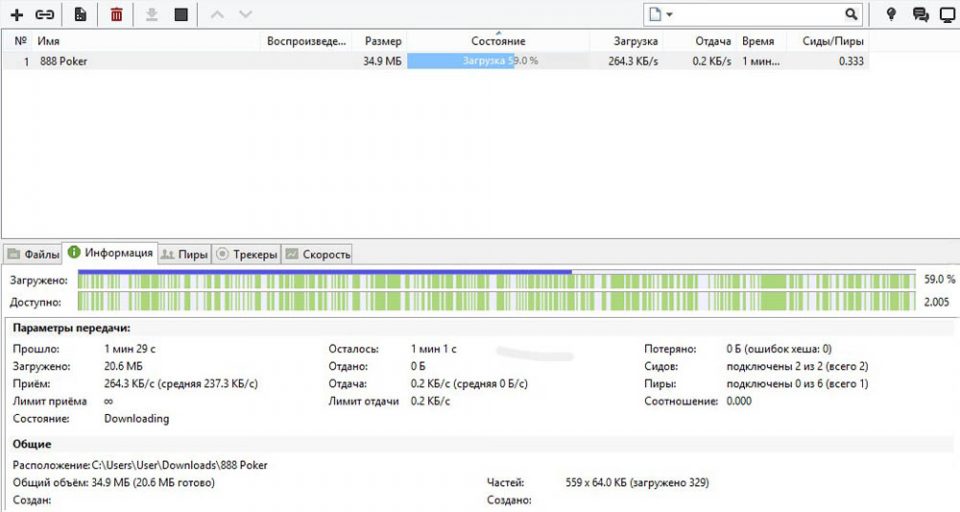This screenshot has height=512, width=960.
Task: Click the add torrent plus icon
Action: point(17,14)
